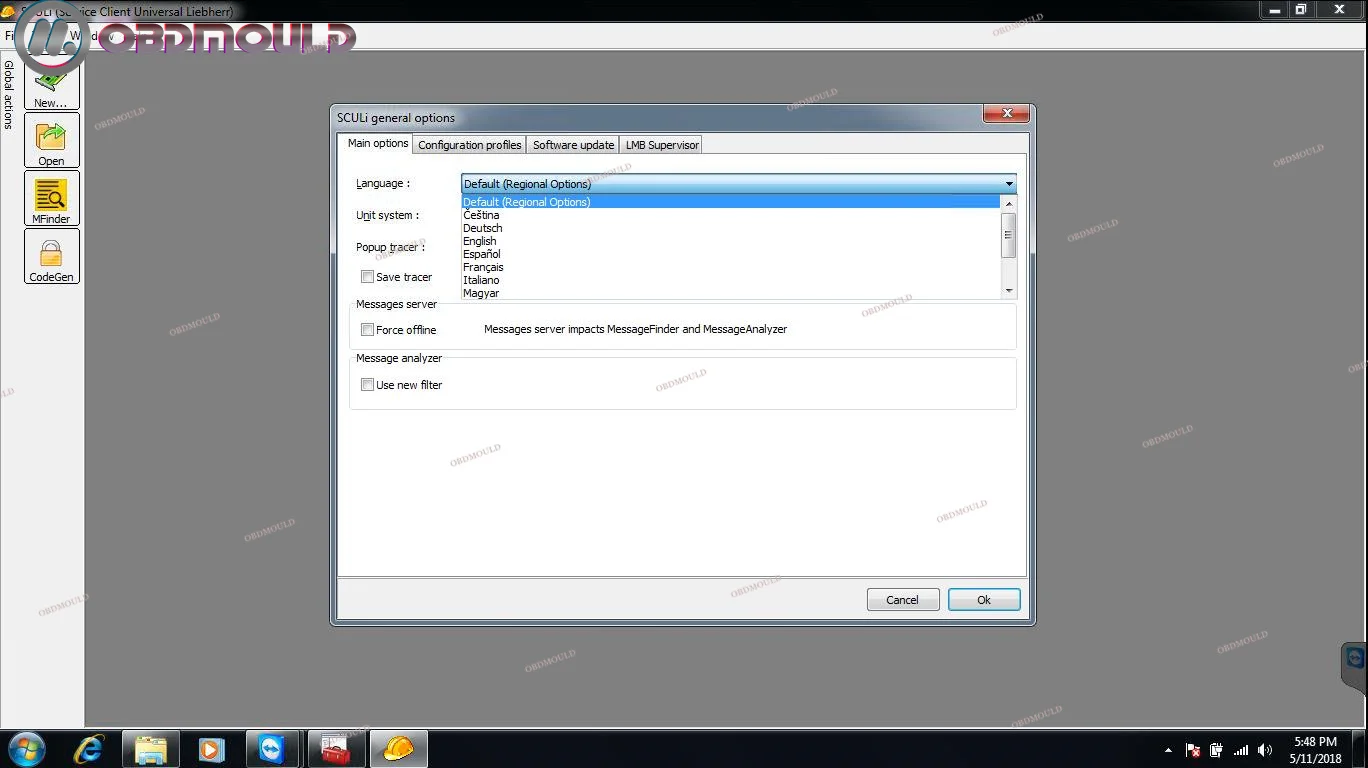The image size is (1368, 768).
Task: Open the MFinder tool
Action: (51, 198)
